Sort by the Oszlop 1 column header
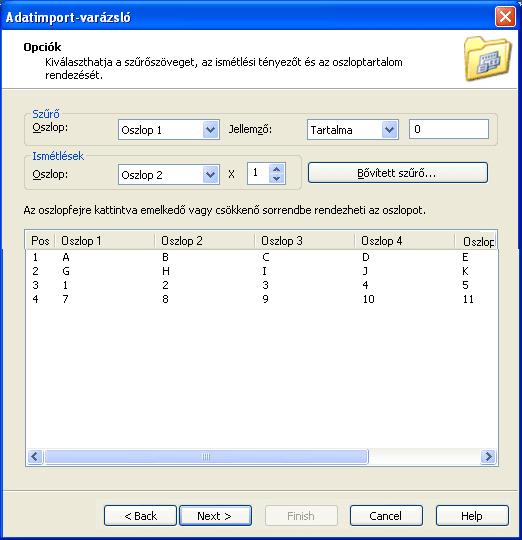The height and width of the screenshot is (540, 522). [x=105, y=240]
